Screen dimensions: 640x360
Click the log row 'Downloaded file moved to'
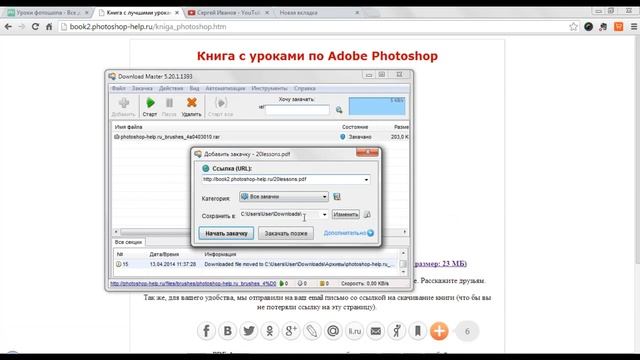pos(255,264)
